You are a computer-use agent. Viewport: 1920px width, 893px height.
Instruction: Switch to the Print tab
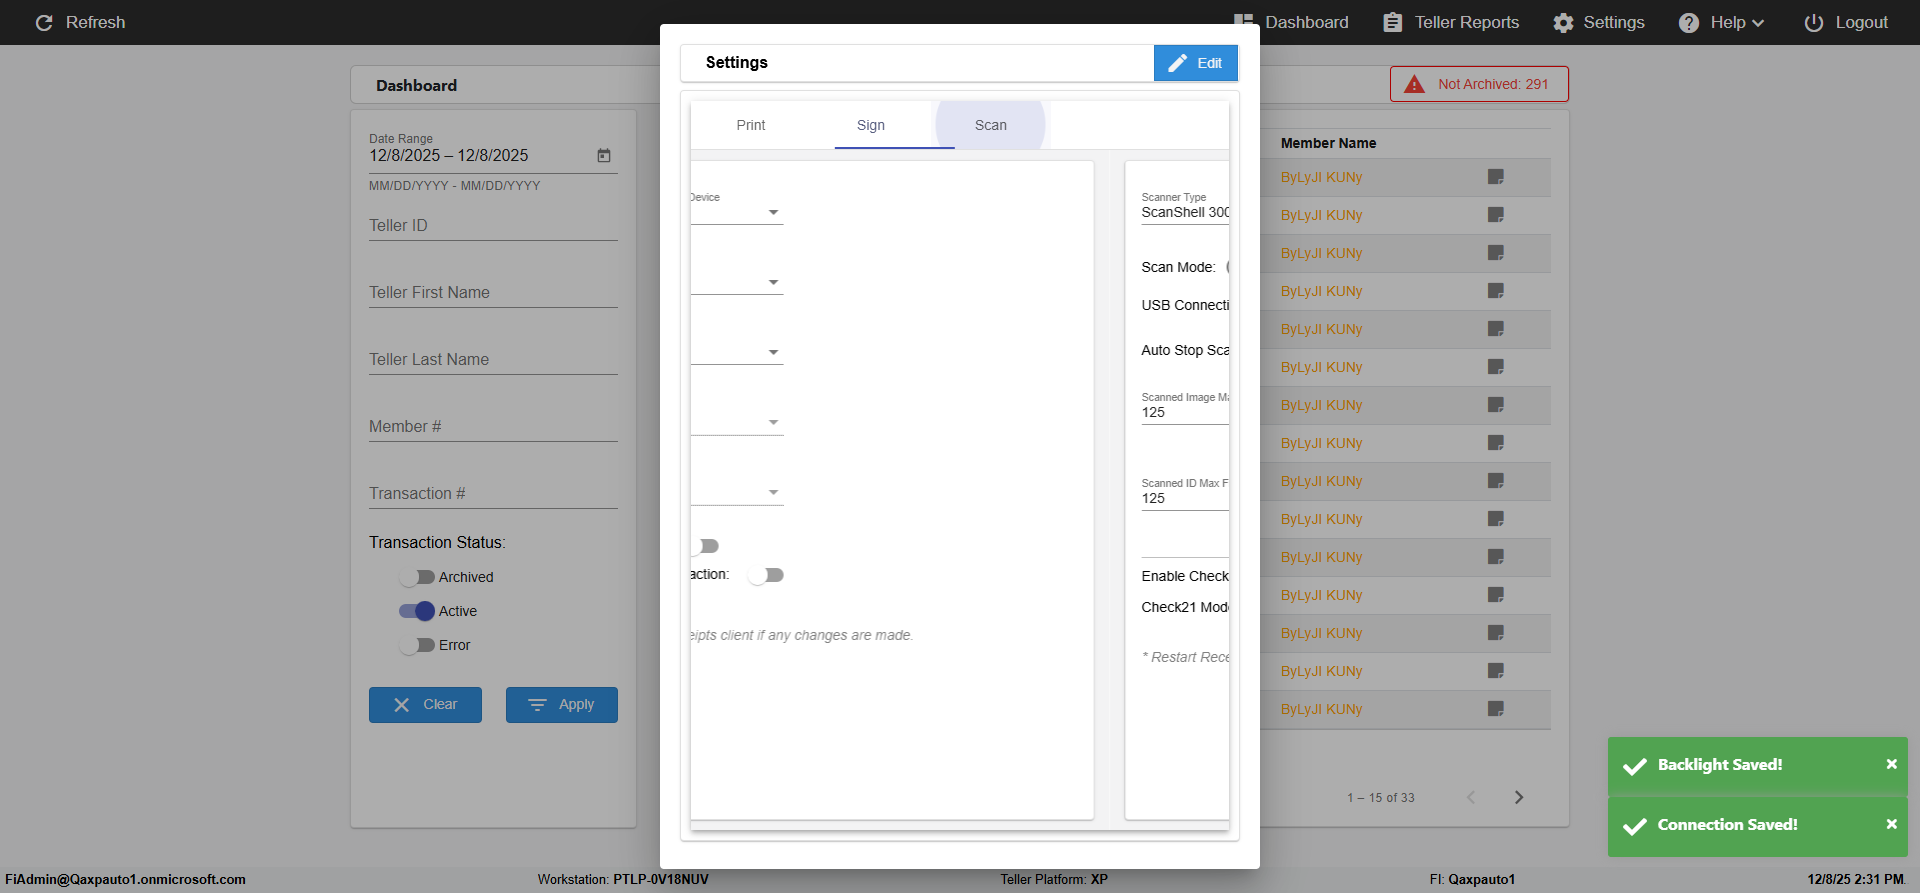(750, 125)
